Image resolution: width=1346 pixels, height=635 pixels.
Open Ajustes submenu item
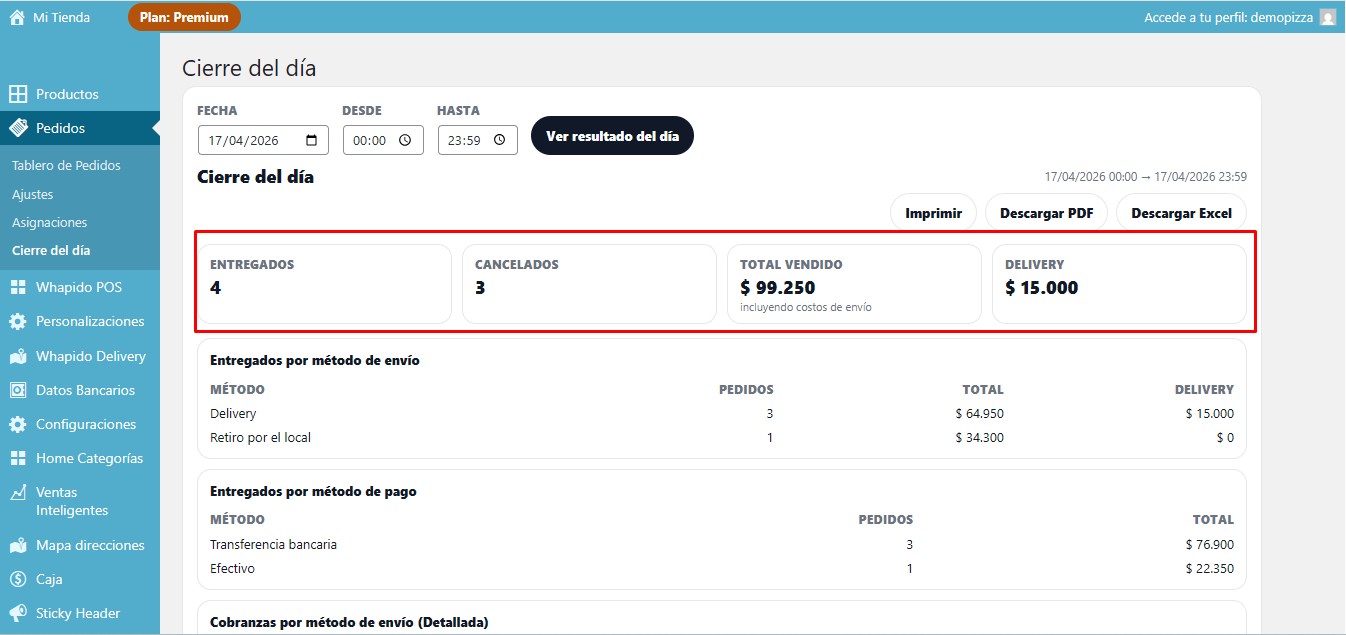point(33,194)
